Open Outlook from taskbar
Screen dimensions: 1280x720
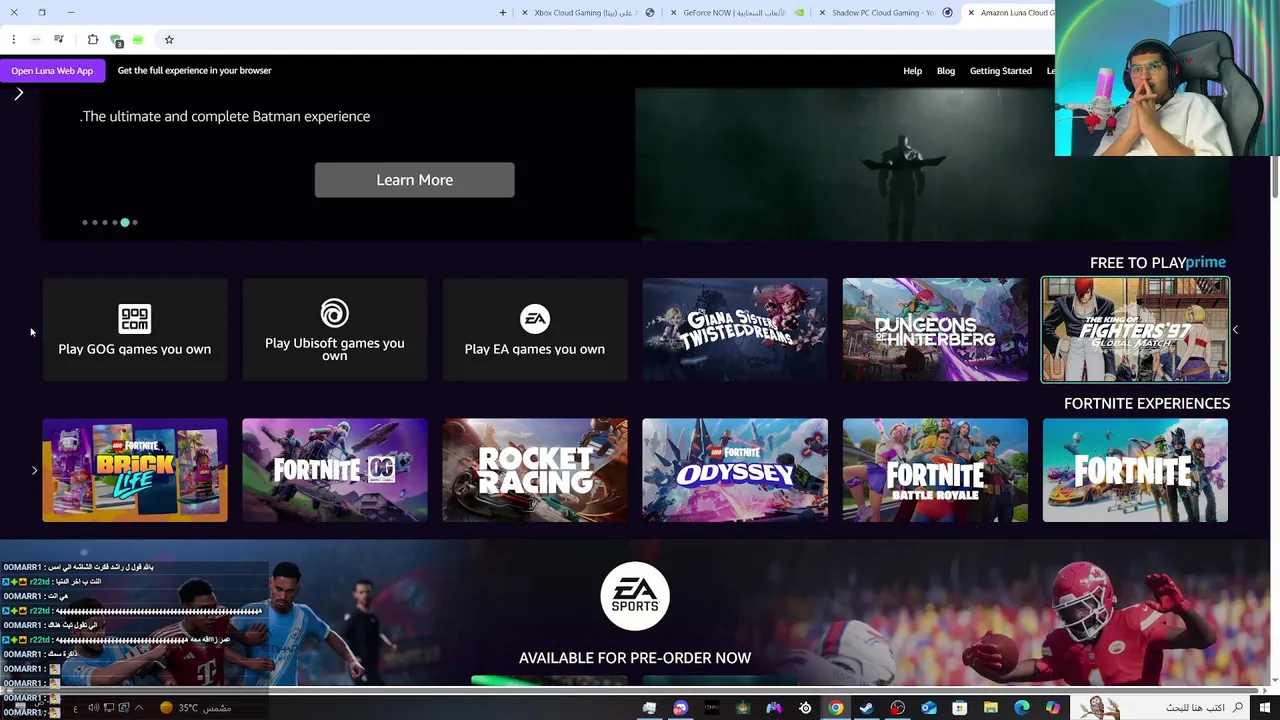click(929, 708)
